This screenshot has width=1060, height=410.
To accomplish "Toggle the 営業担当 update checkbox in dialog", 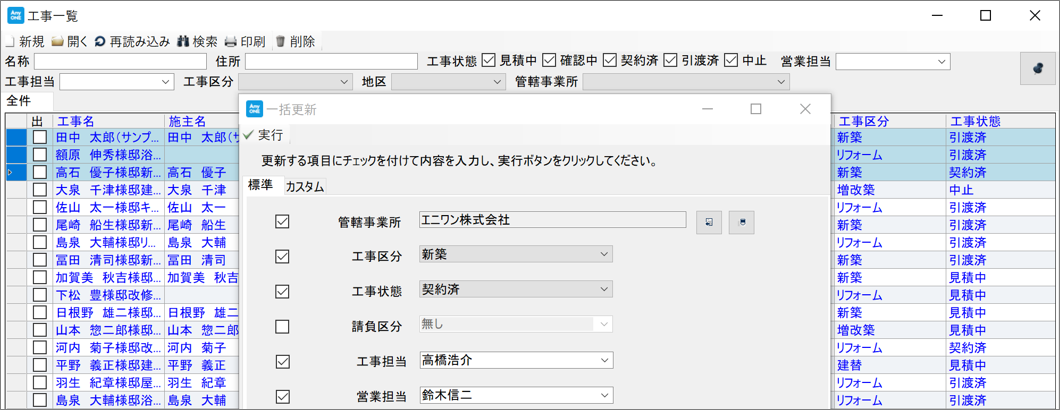I will coord(283,396).
